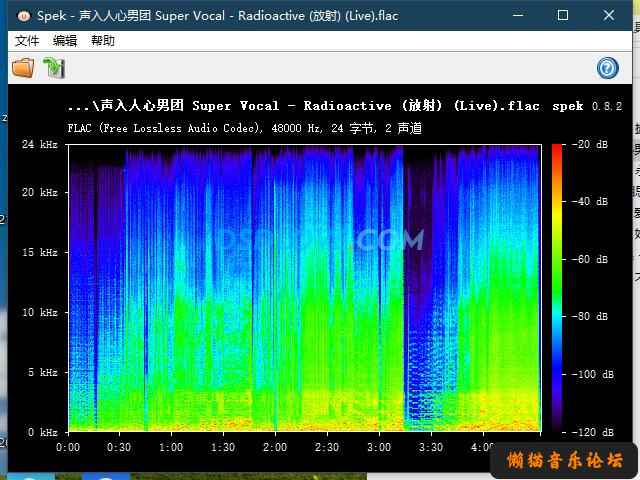
Task: Click the 5 kHz frequency label
Action: click(42, 372)
